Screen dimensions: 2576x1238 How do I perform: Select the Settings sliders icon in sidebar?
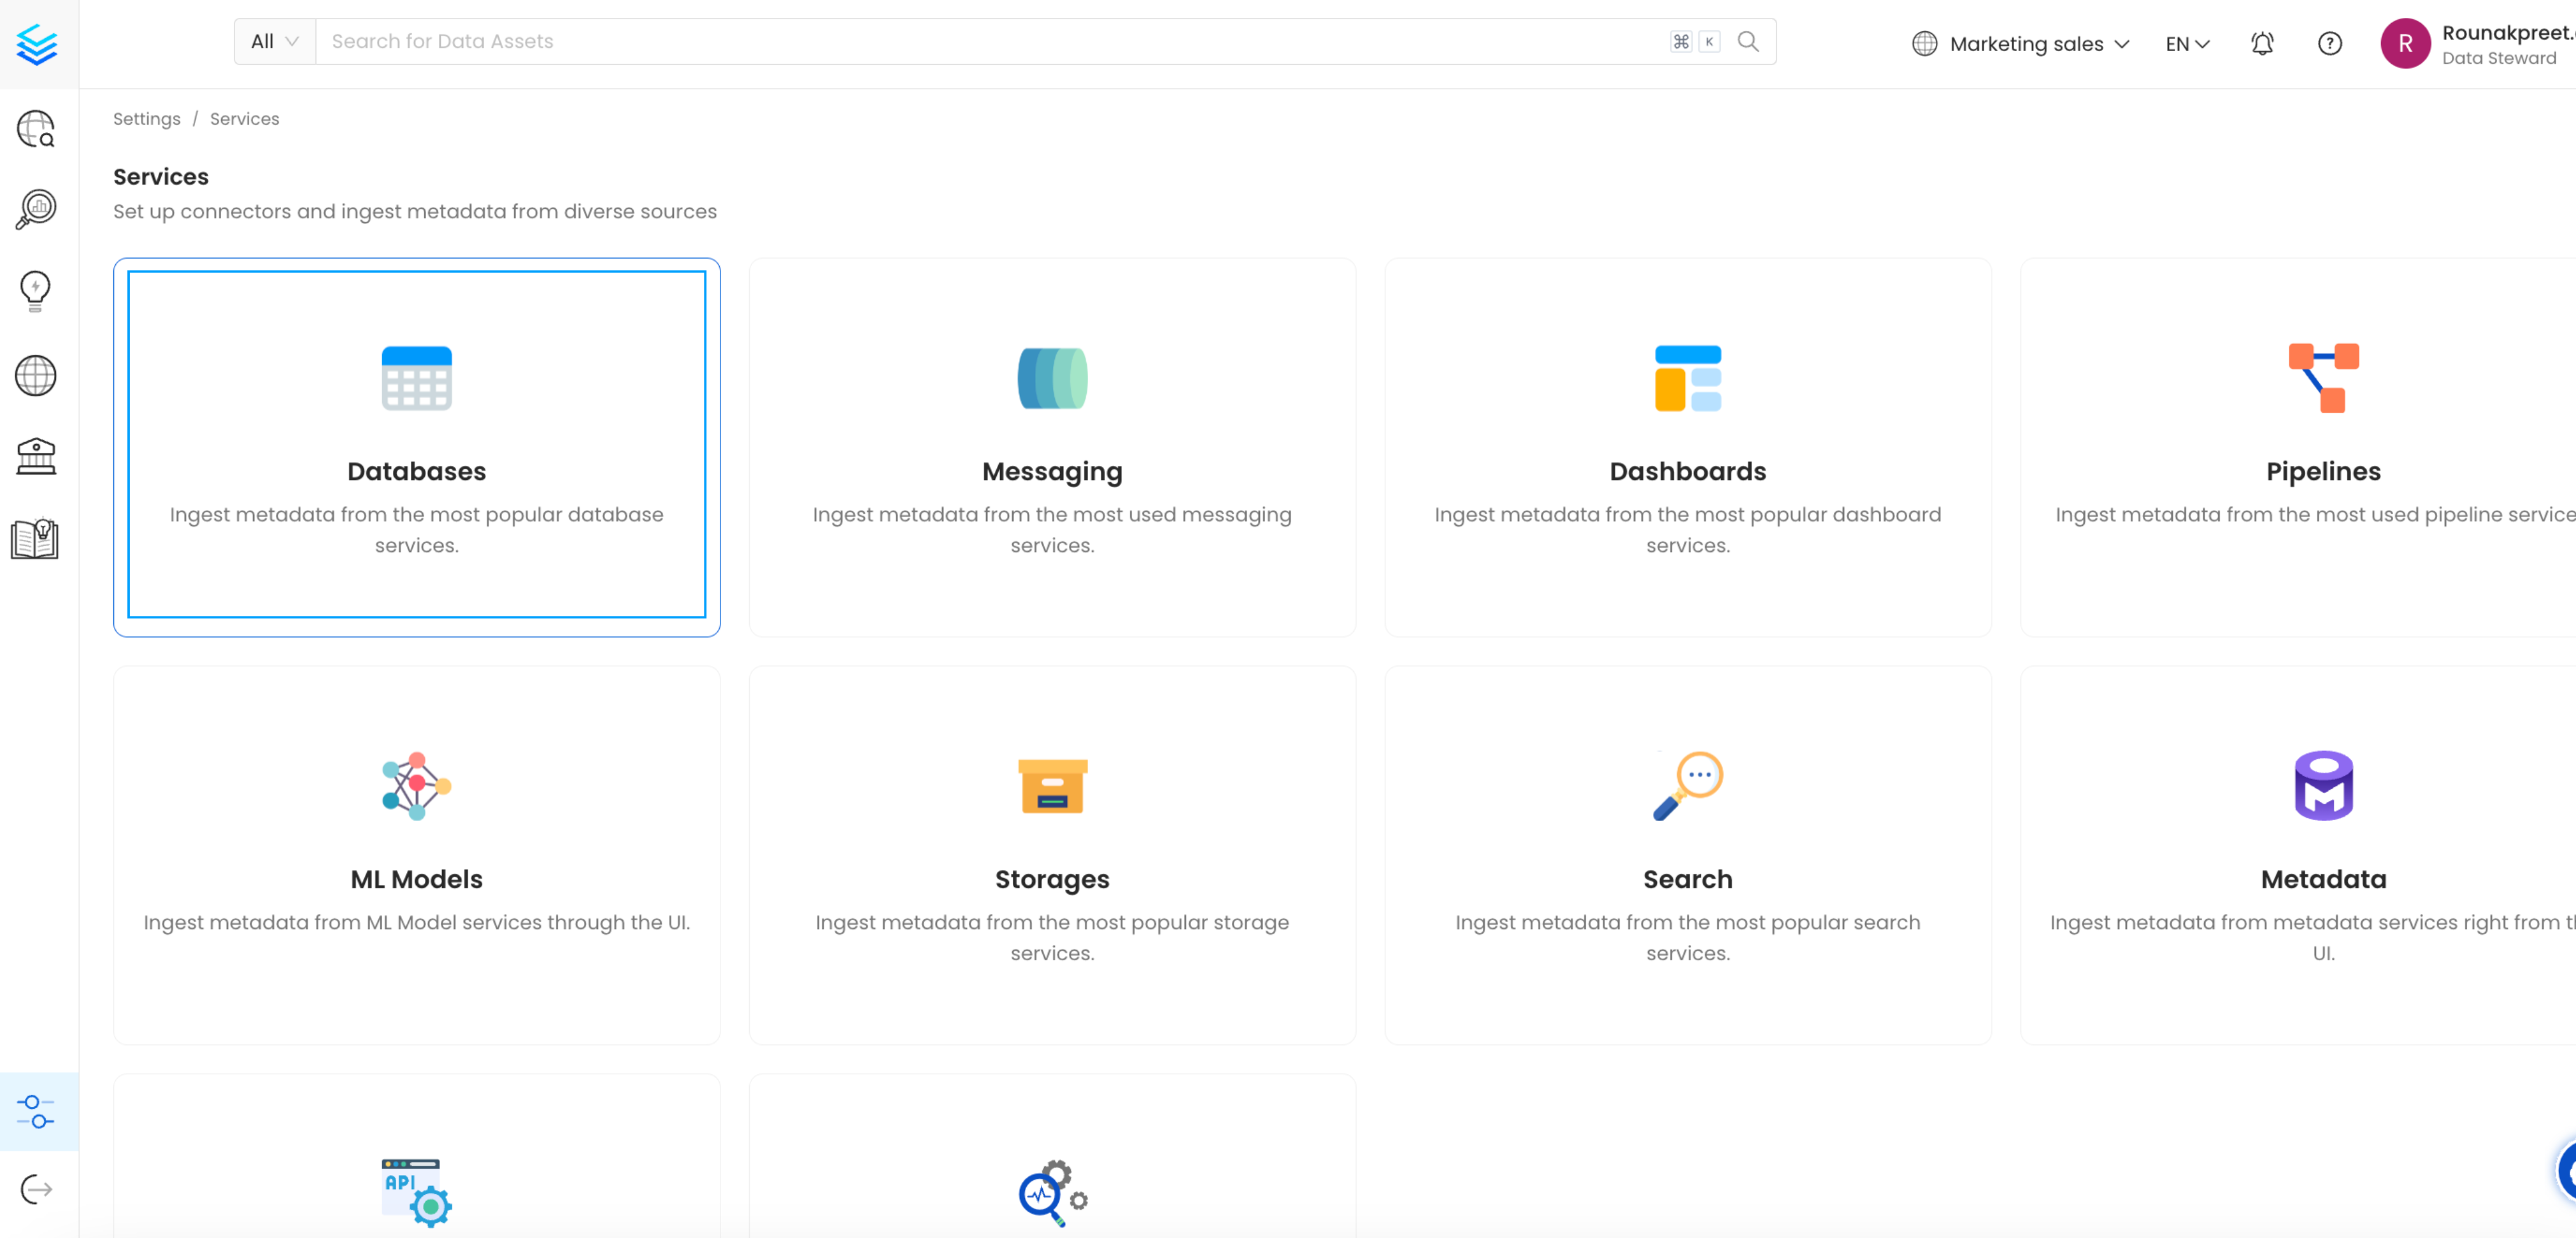(x=36, y=1110)
